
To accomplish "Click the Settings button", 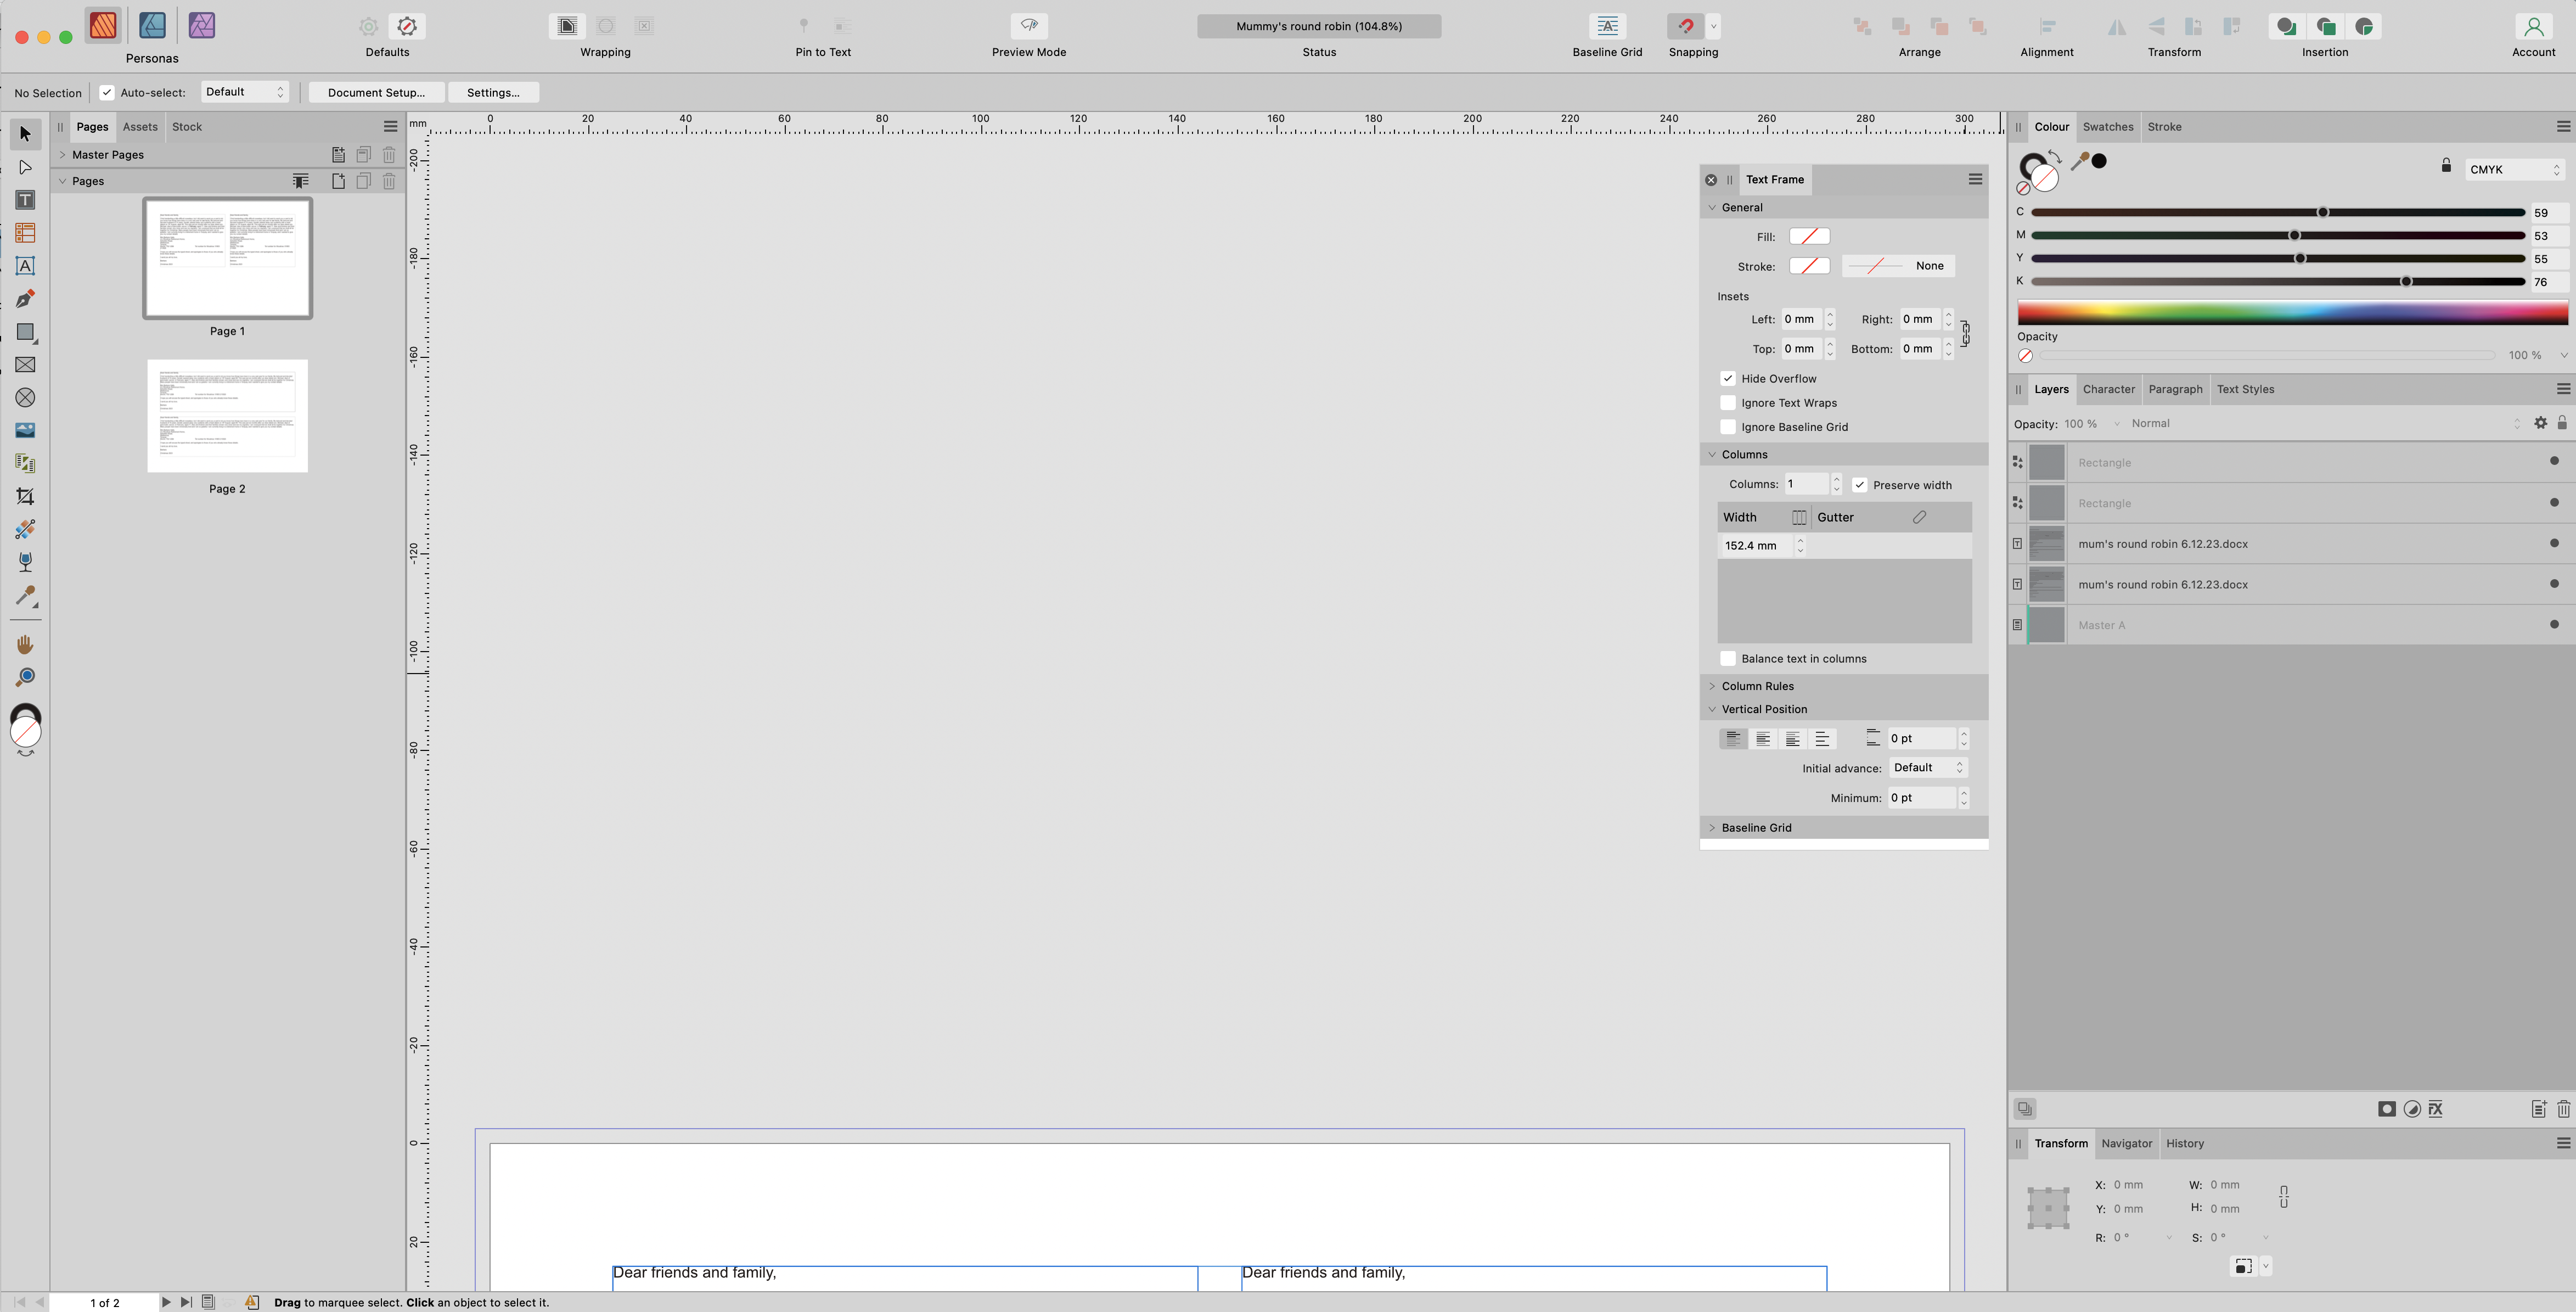I will pyautogui.click(x=493, y=93).
